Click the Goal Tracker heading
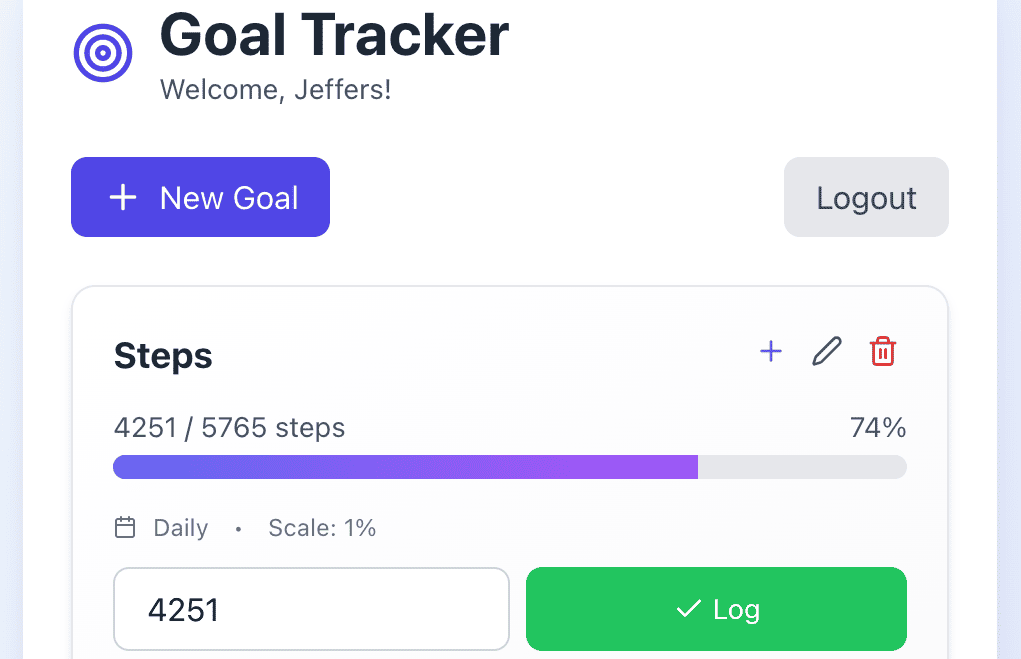Image resolution: width=1021 pixels, height=659 pixels. 333,36
